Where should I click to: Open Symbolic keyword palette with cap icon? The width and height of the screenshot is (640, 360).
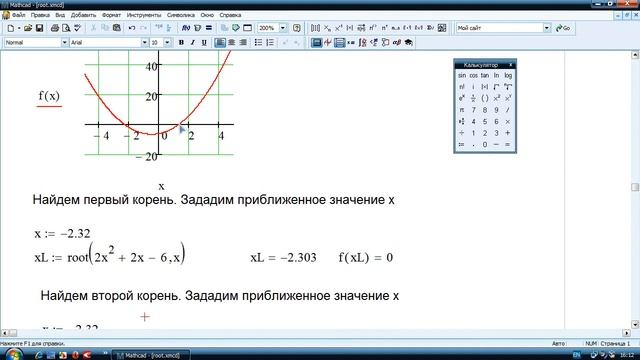408,42
